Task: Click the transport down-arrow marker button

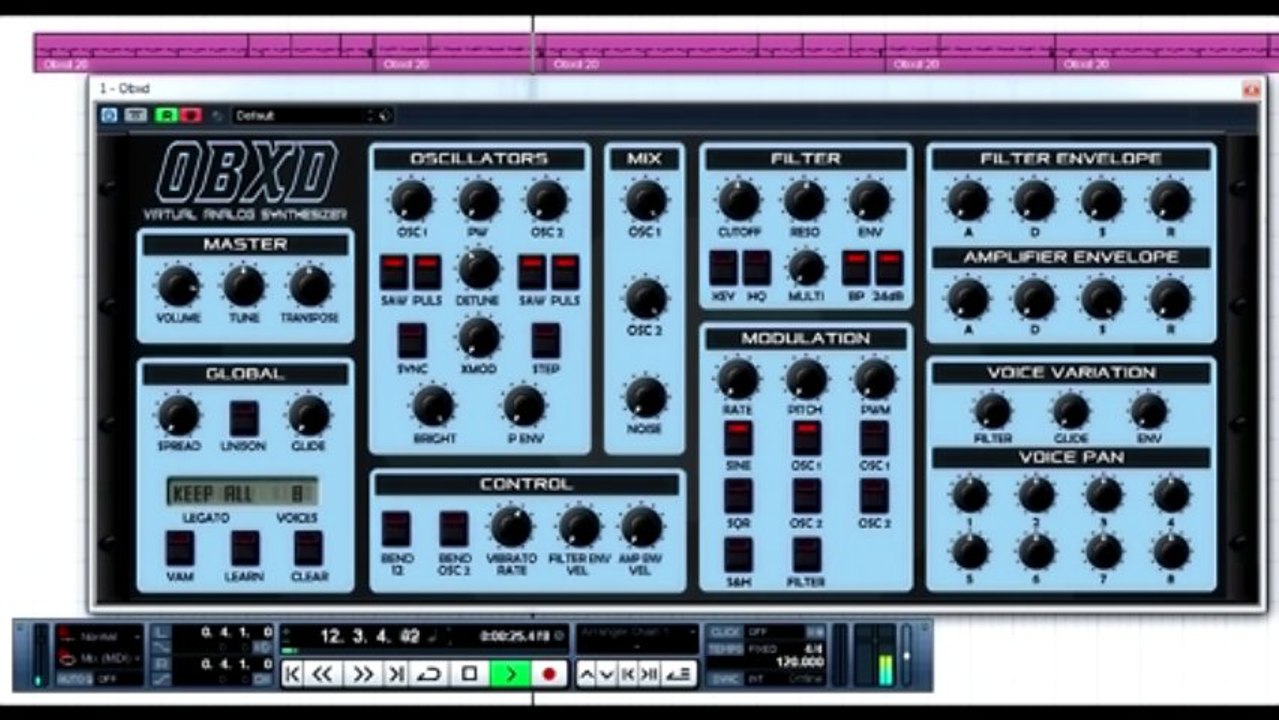Action: coord(607,674)
